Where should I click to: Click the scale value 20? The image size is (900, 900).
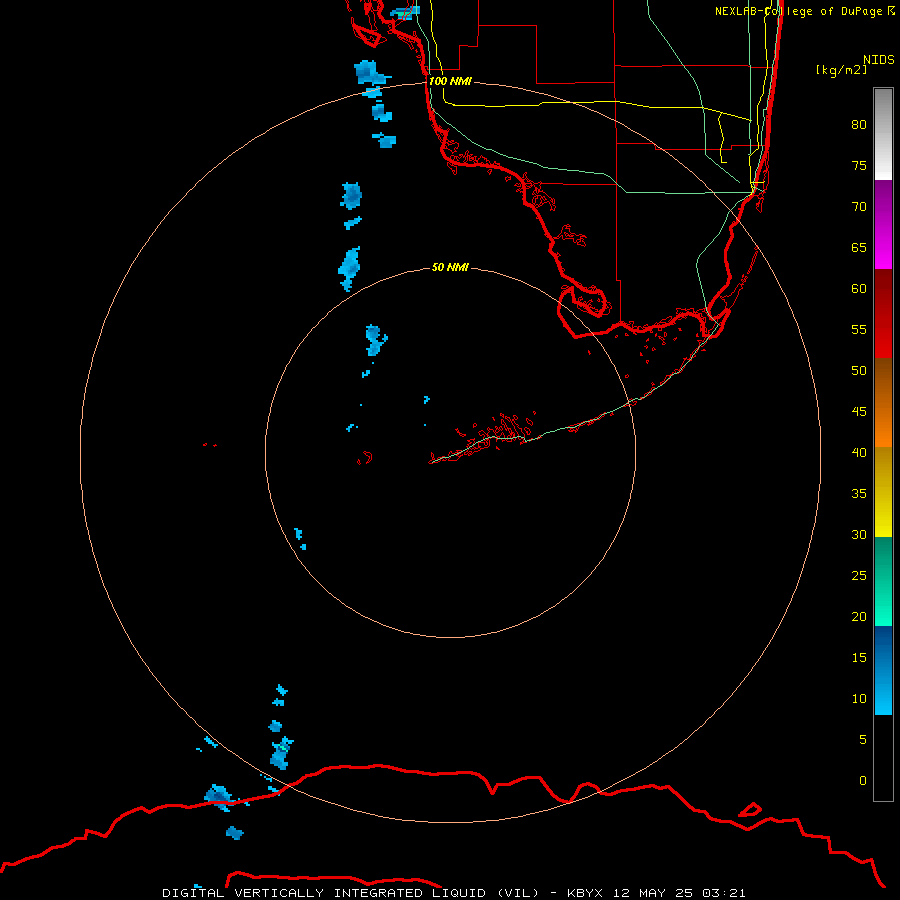tap(859, 617)
